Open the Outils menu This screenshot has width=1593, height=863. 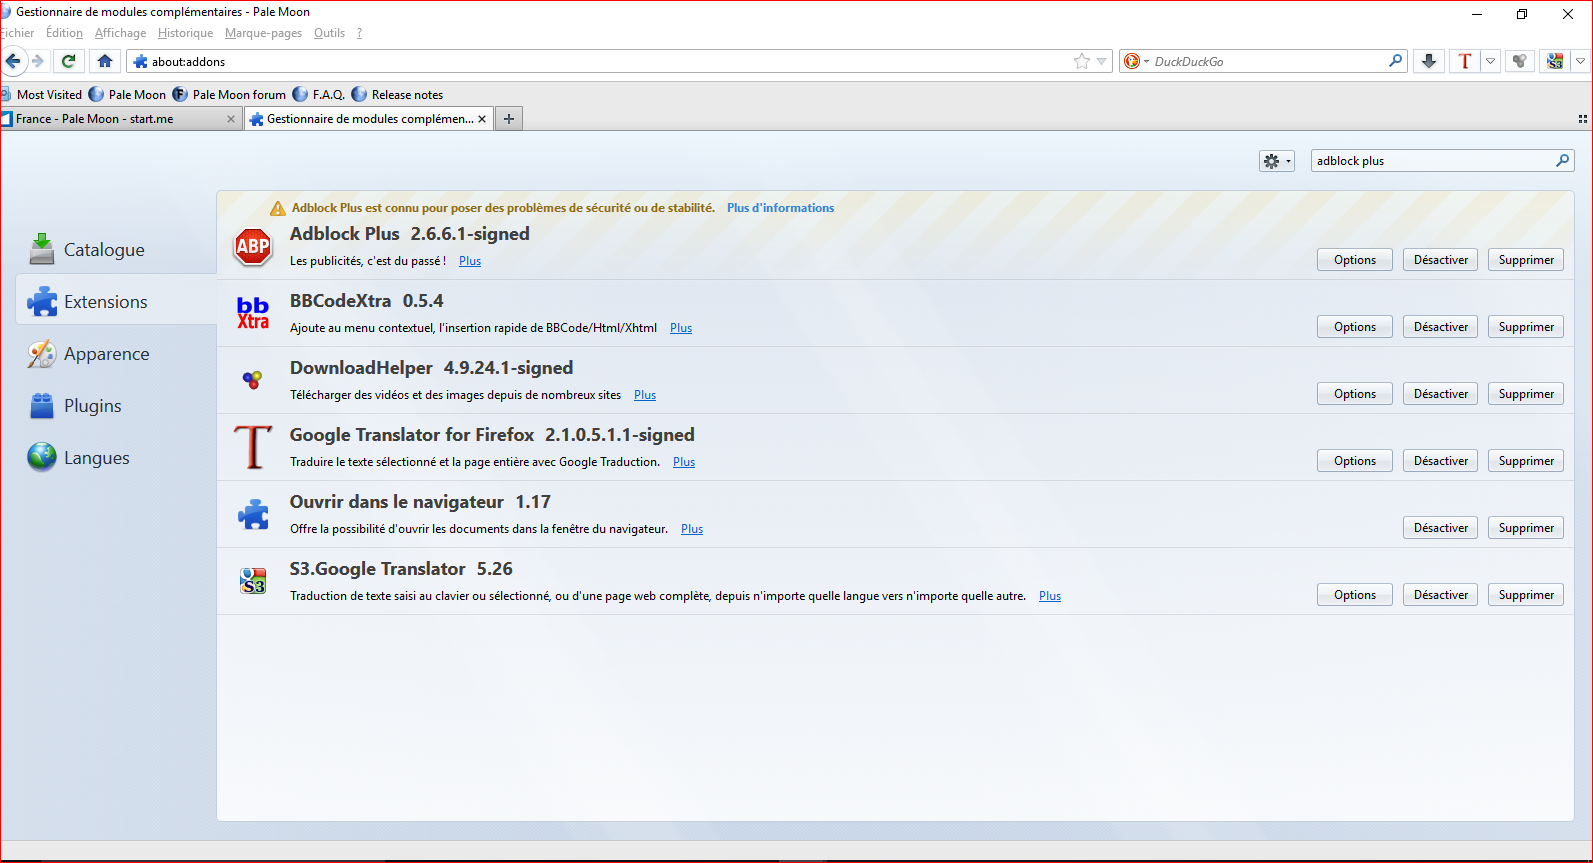(329, 33)
